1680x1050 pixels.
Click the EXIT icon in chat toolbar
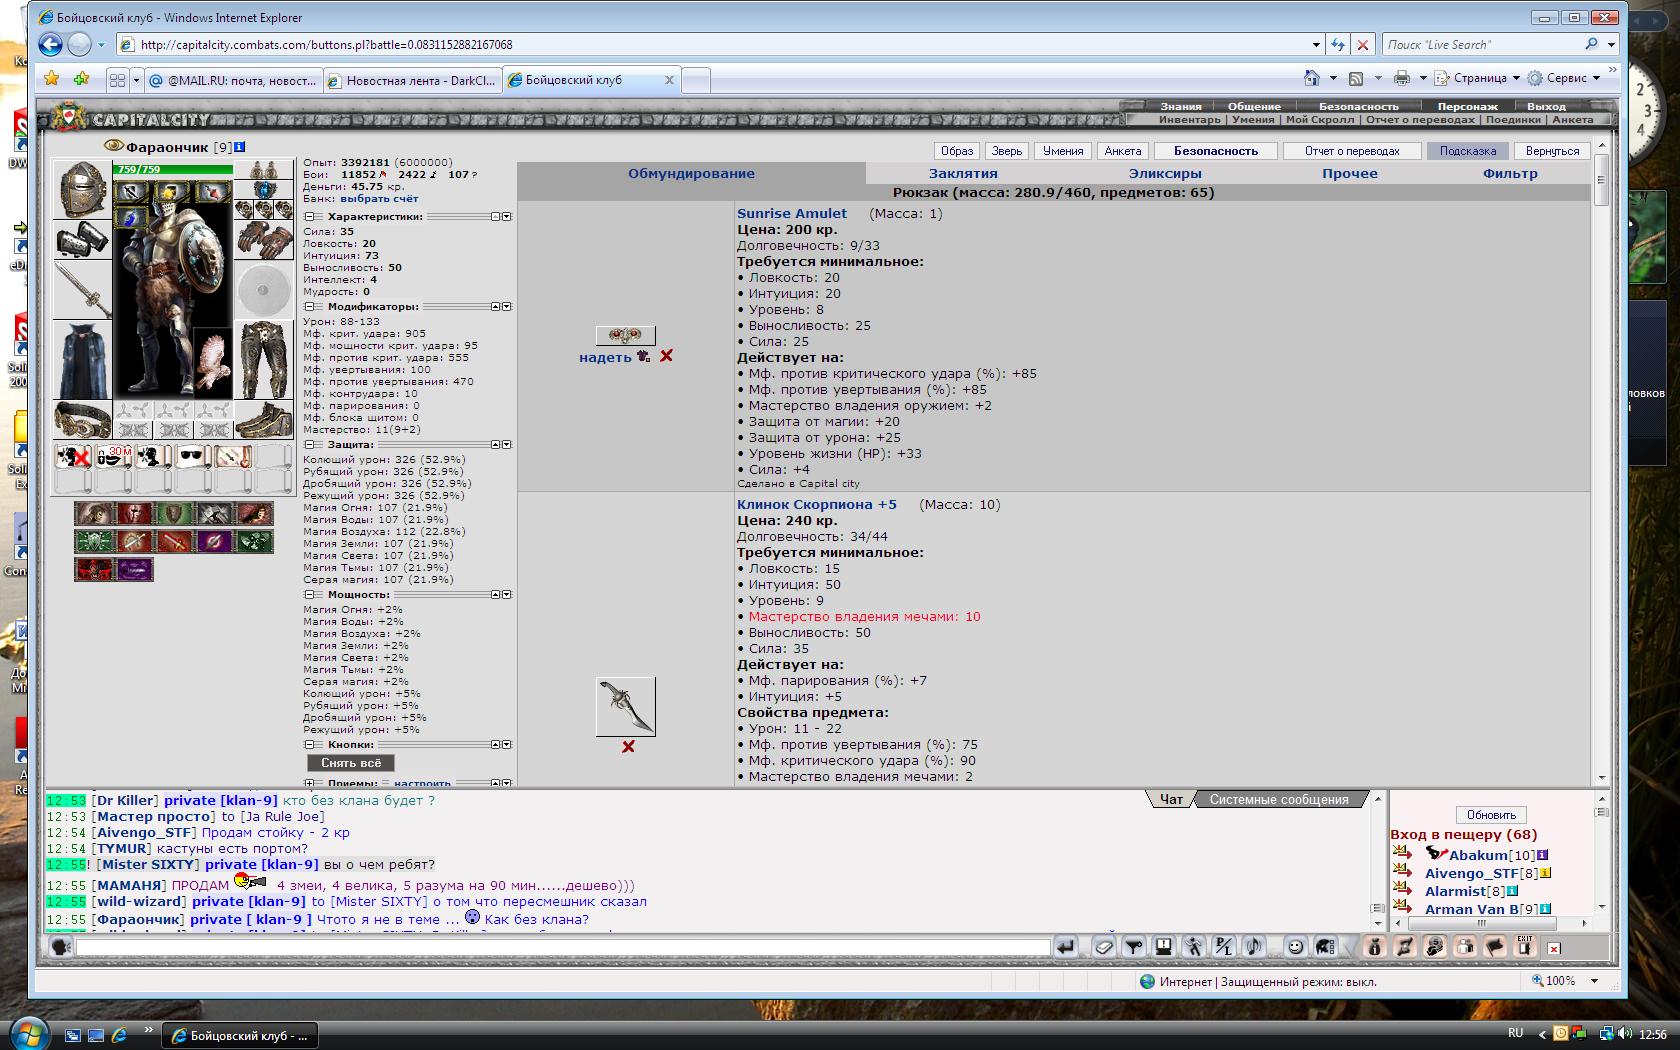(1524, 946)
